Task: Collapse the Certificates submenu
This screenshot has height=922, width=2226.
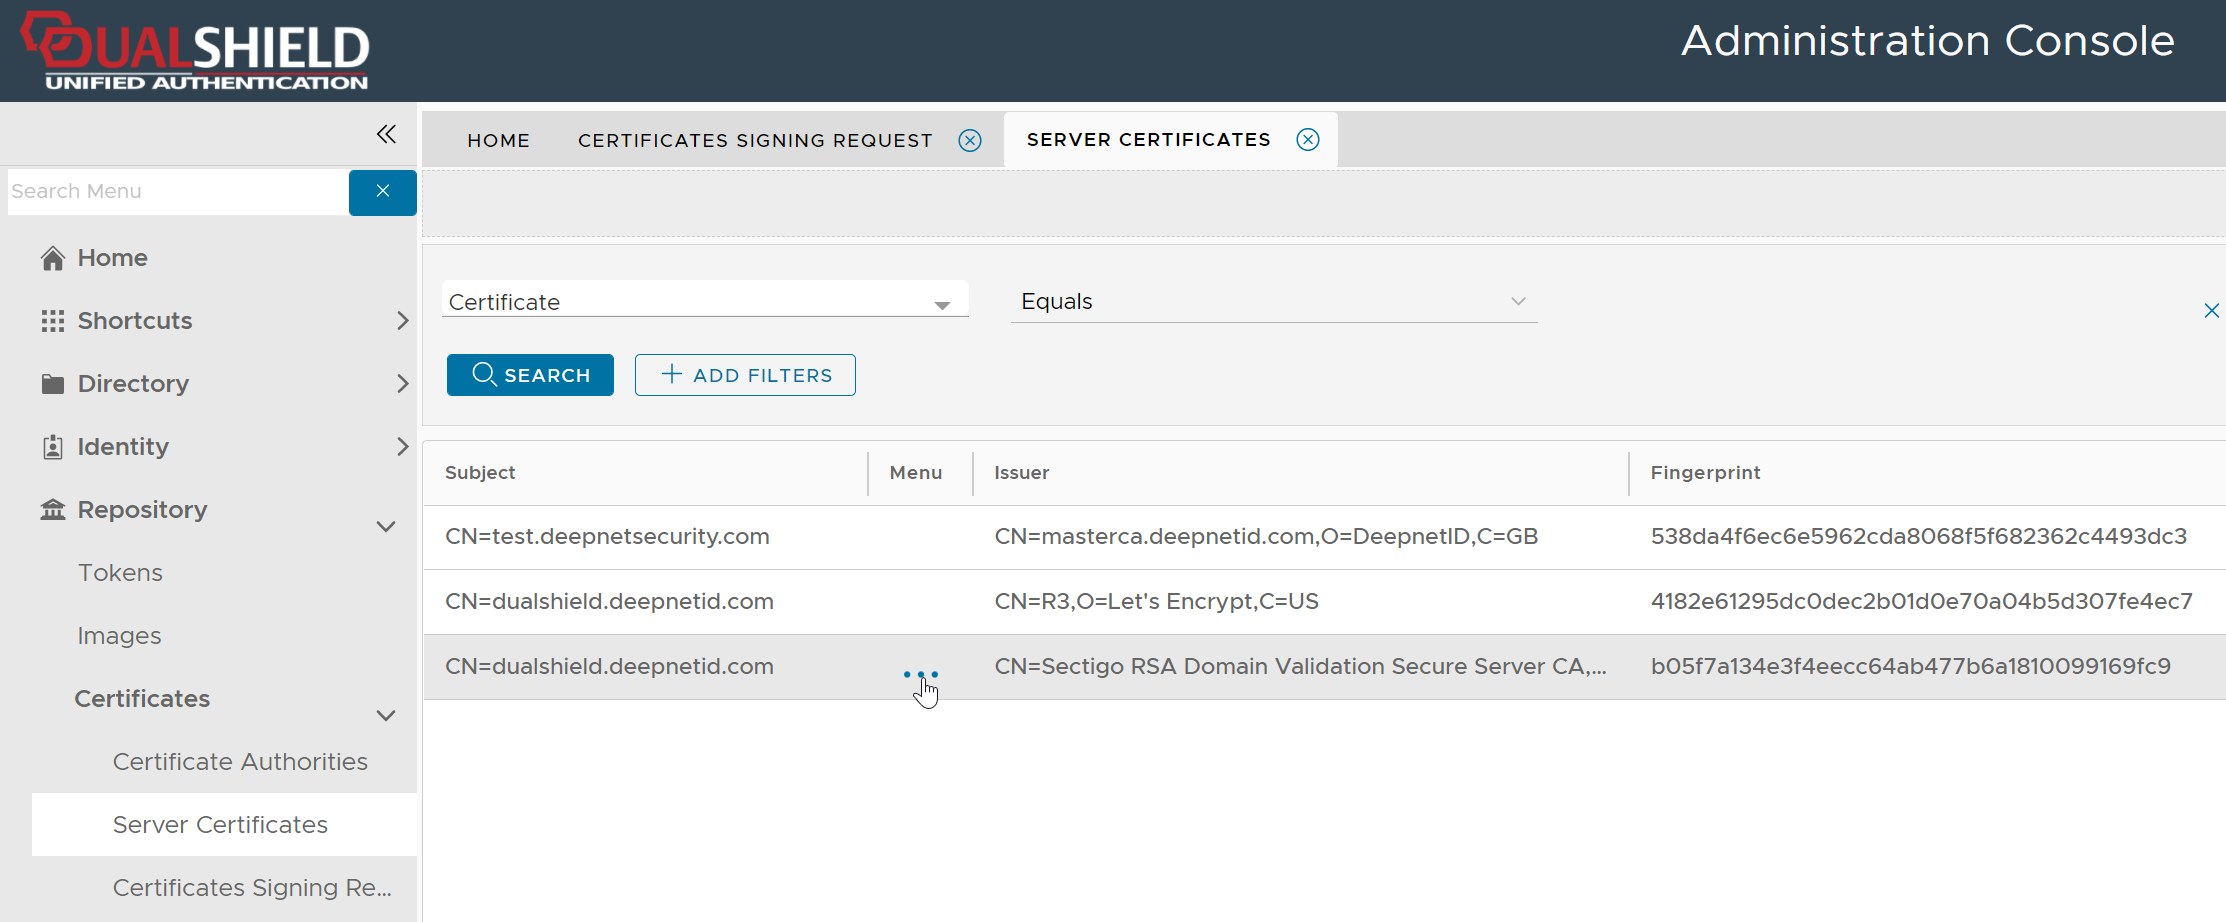Action: pos(386,715)
